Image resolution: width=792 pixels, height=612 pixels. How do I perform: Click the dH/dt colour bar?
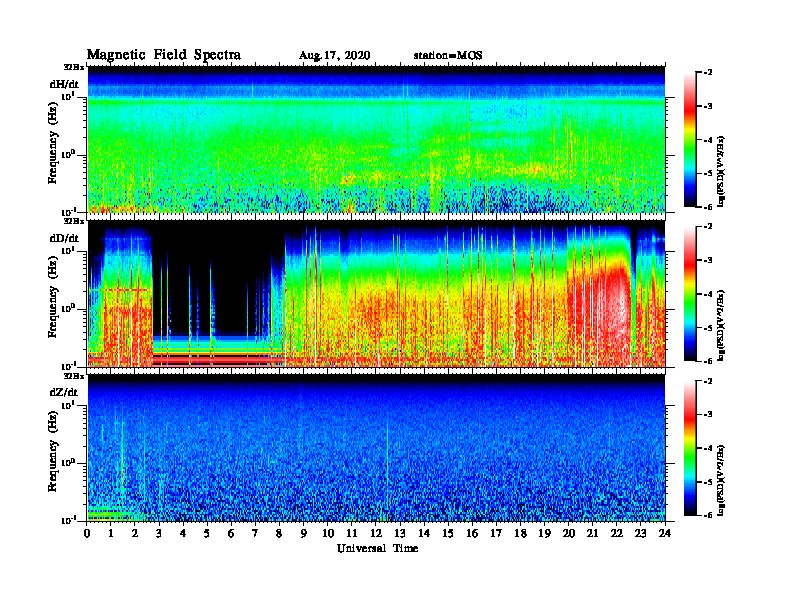(x=690, y=140)
